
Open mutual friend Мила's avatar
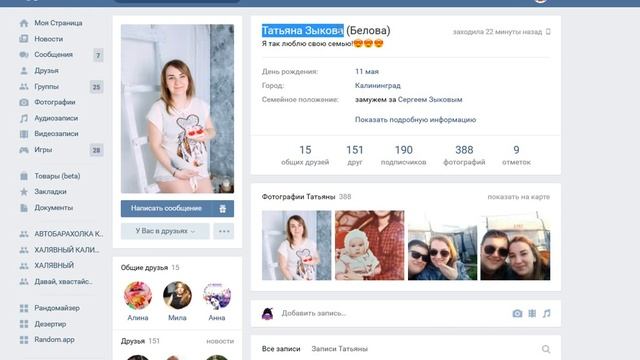(177, 295)
